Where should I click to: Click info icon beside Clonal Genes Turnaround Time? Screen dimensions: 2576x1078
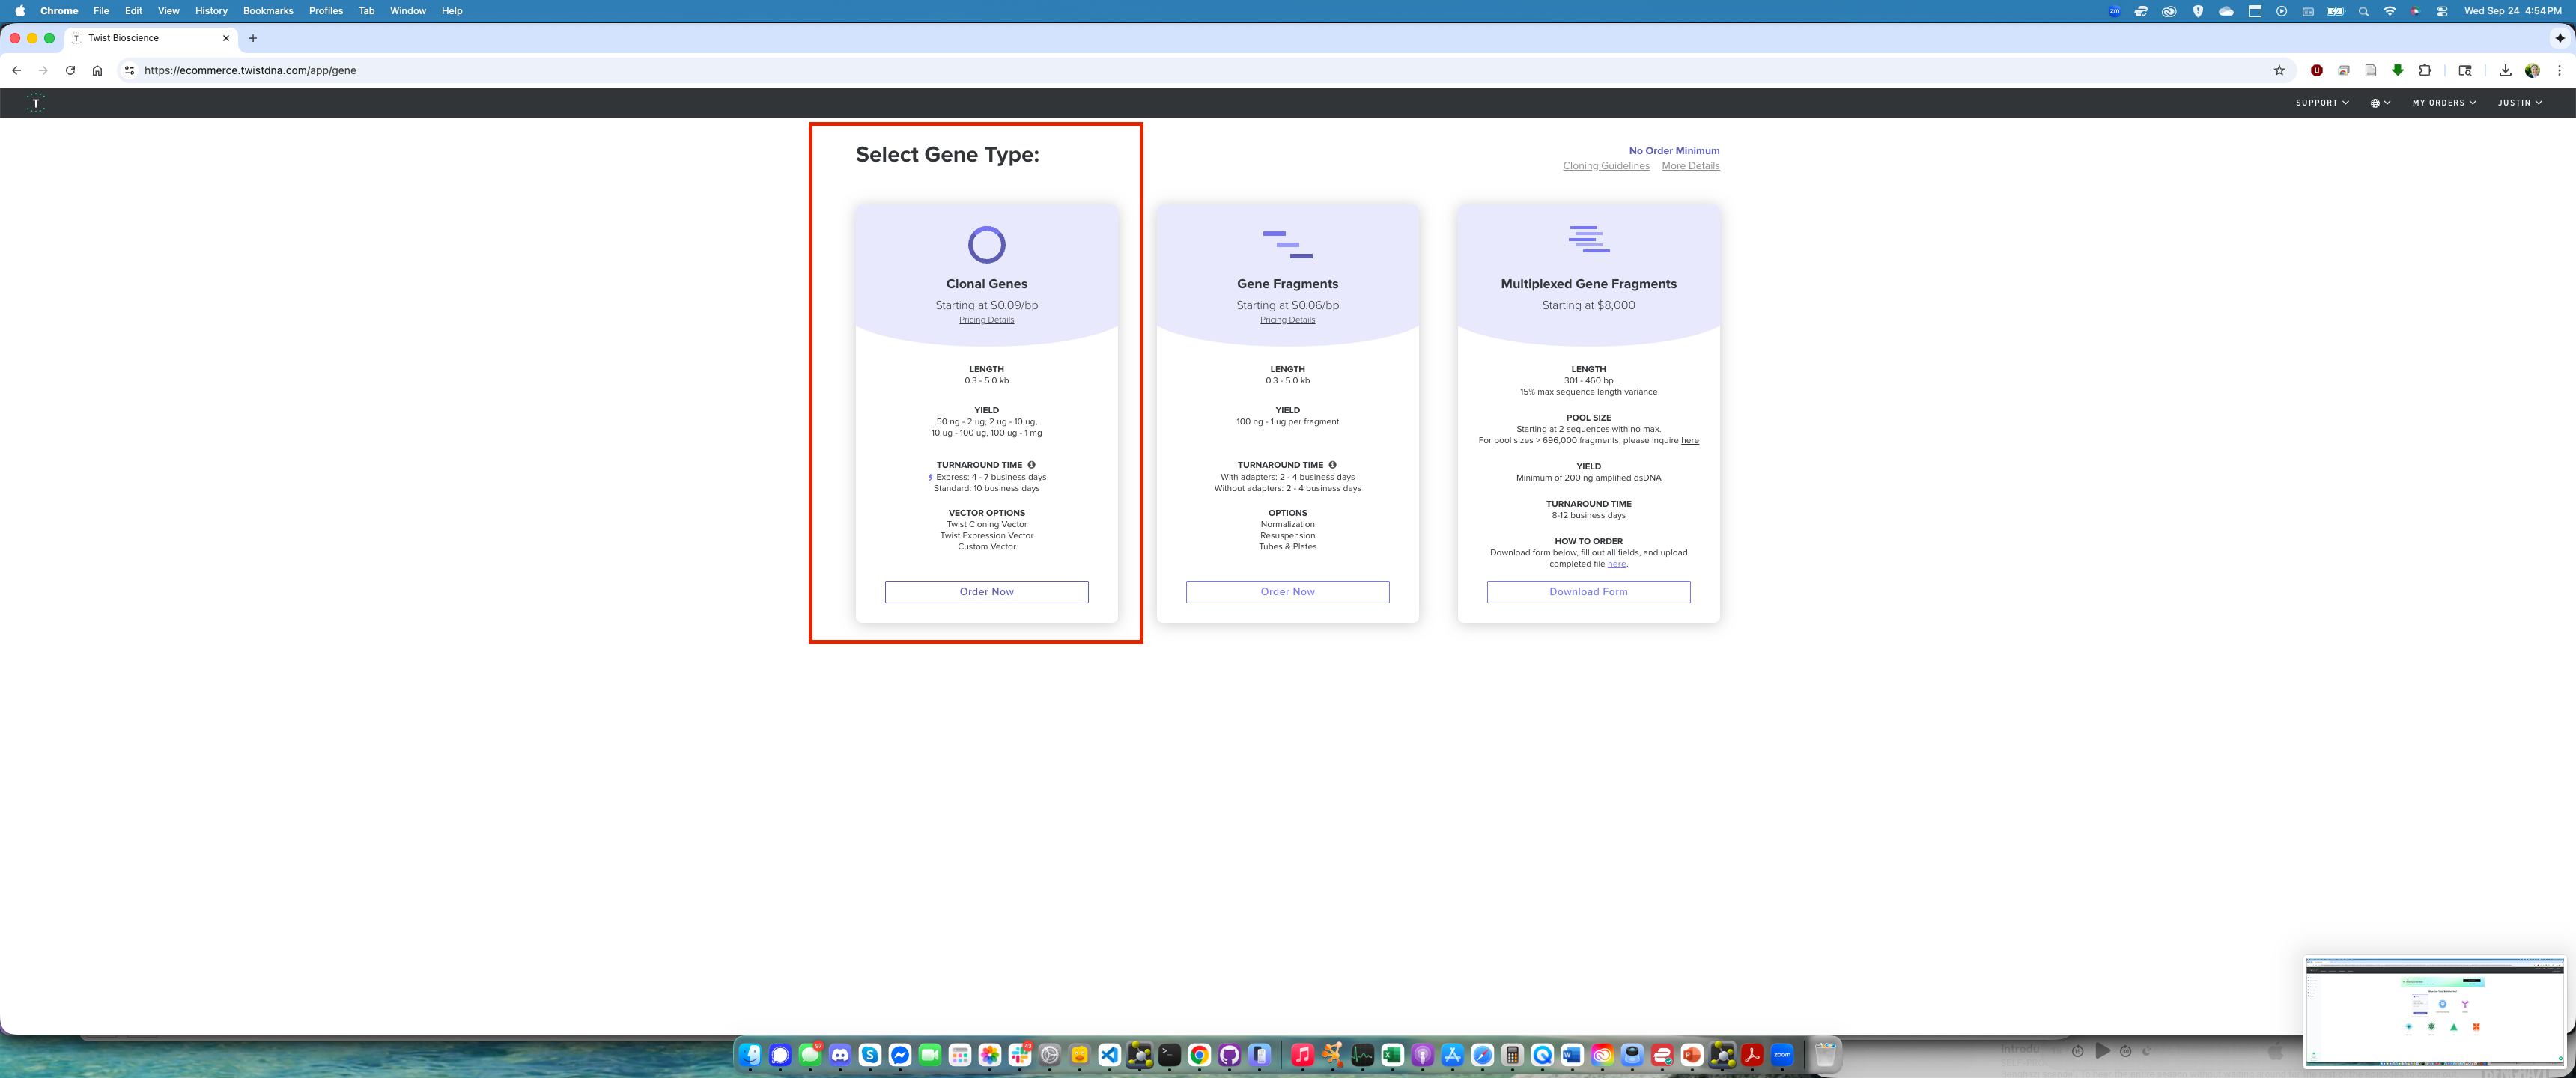pyautogui.click(x=1031, y=465)
